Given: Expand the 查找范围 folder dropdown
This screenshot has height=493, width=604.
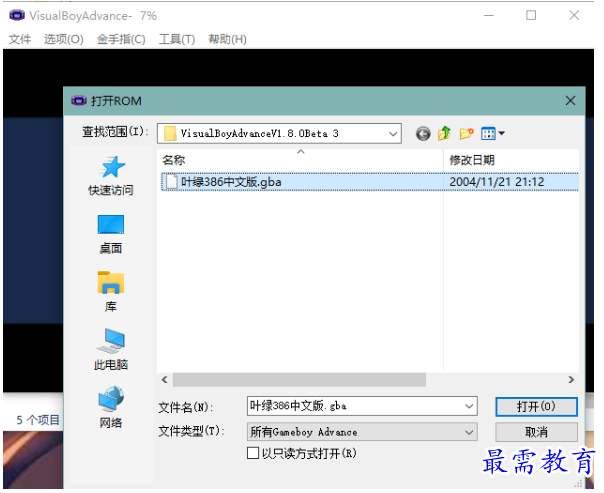Looking at the screenshot, I should tap(393, 134).
